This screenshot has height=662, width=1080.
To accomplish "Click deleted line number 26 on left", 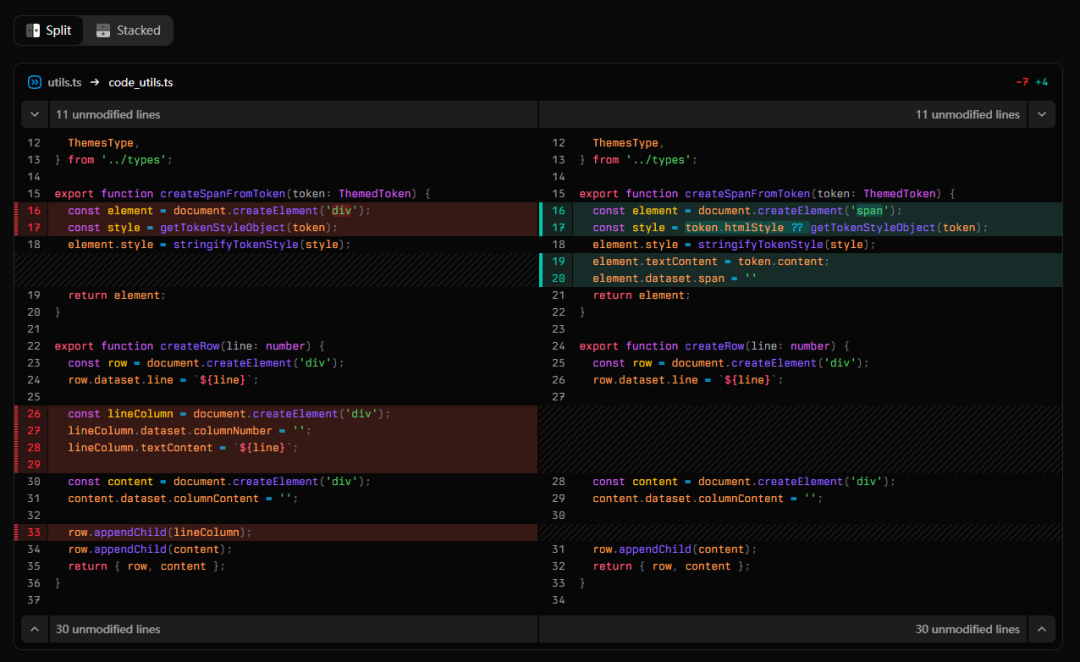I will coord(34,413).
